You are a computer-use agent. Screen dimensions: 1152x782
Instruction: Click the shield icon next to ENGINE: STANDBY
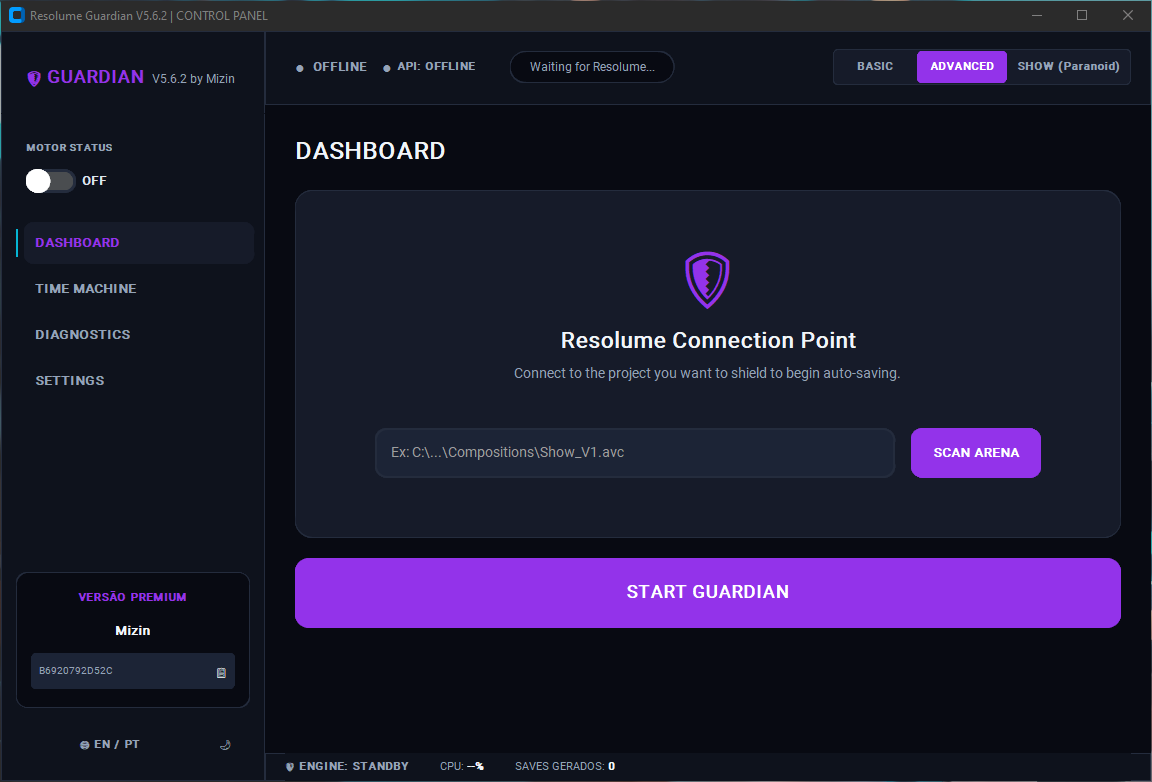coord(289,767)
